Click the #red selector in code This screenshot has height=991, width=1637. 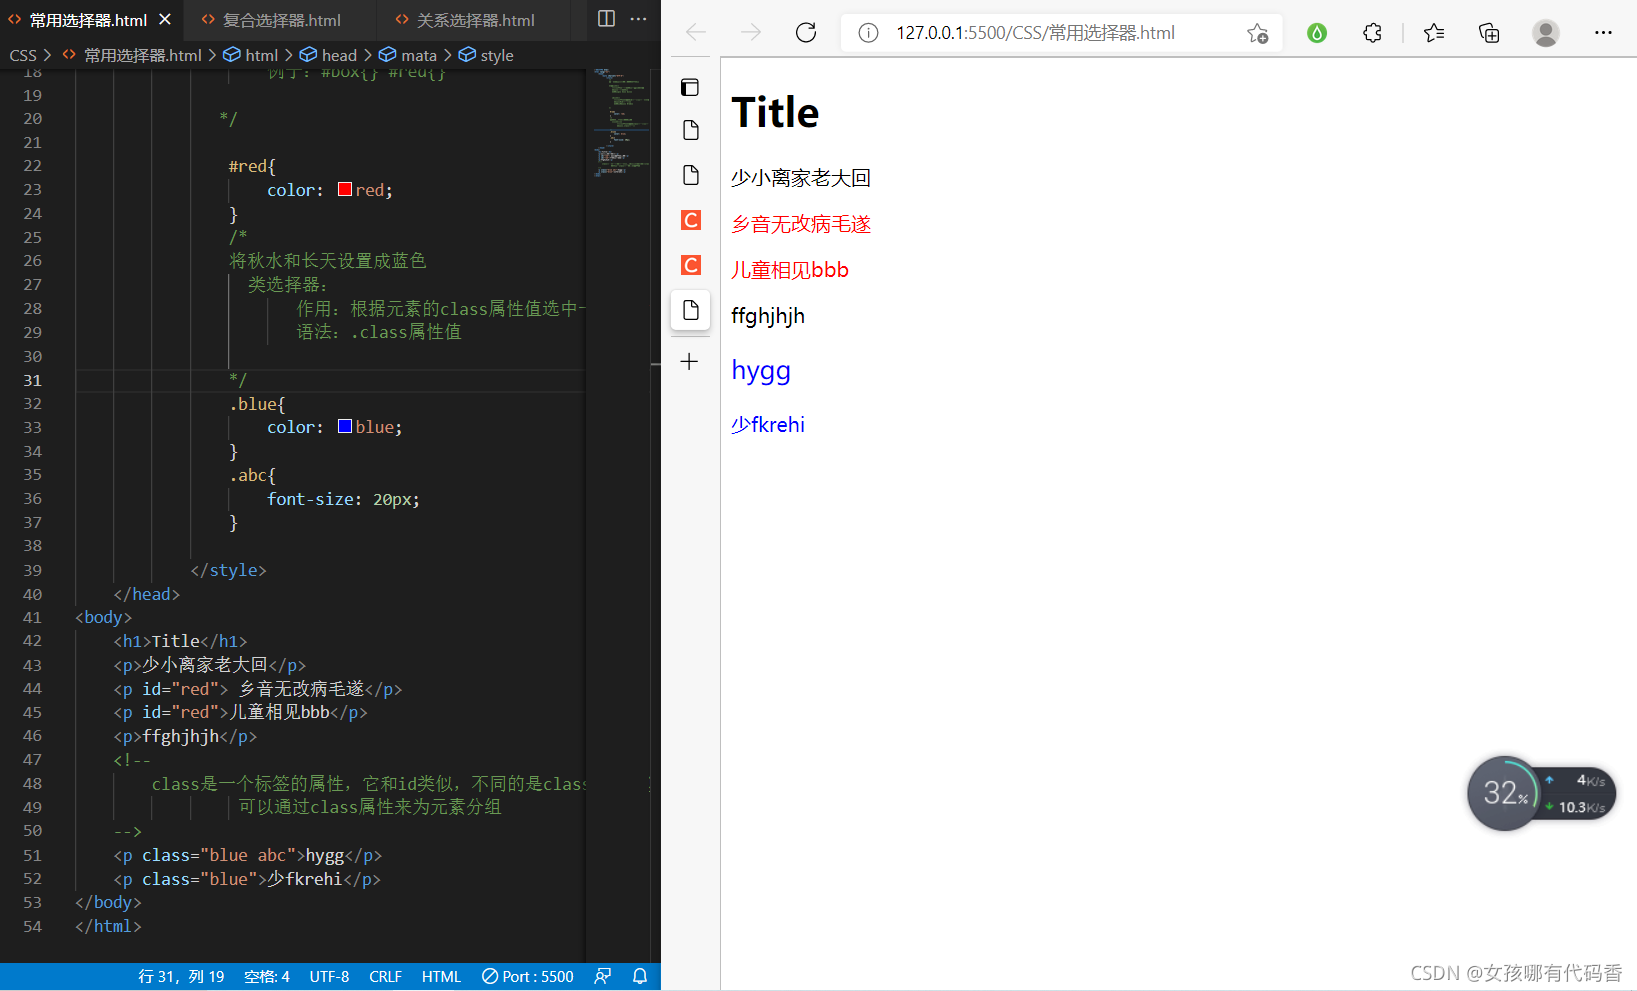(x=248, y=166)
